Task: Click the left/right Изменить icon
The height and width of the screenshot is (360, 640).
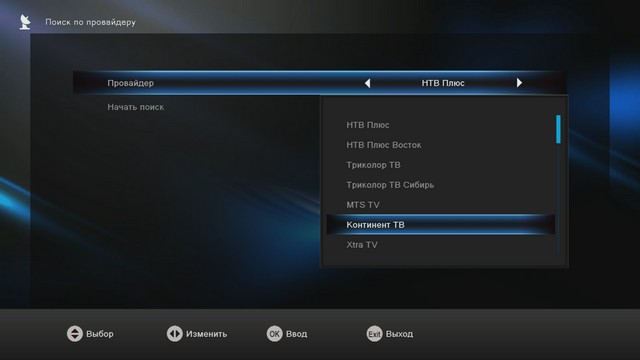Action: (x=175, y=333)
